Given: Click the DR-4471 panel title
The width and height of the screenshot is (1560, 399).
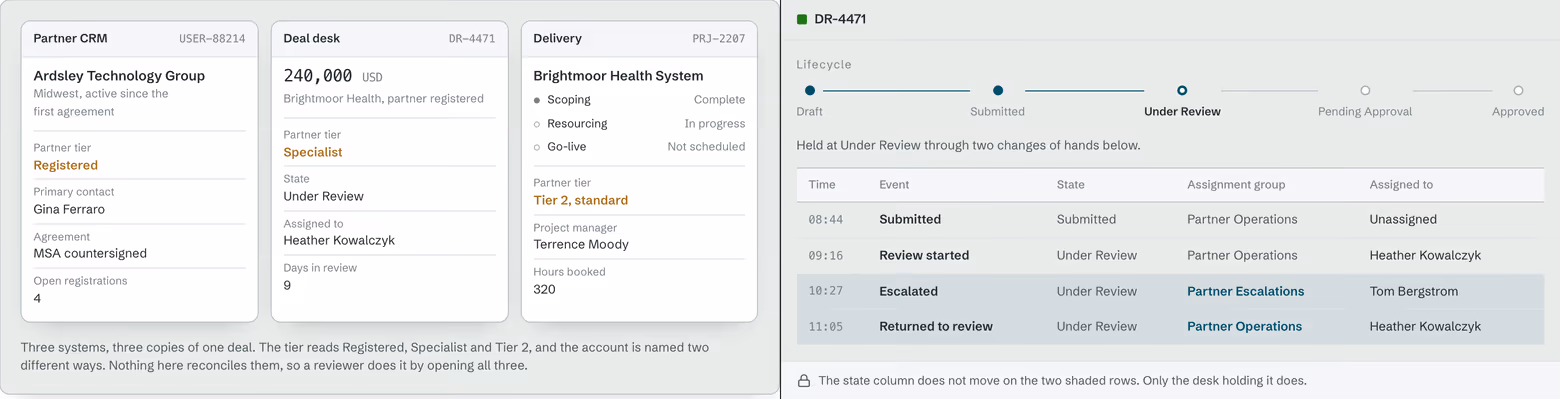Looking at the screenshot, I should point(840,19).
